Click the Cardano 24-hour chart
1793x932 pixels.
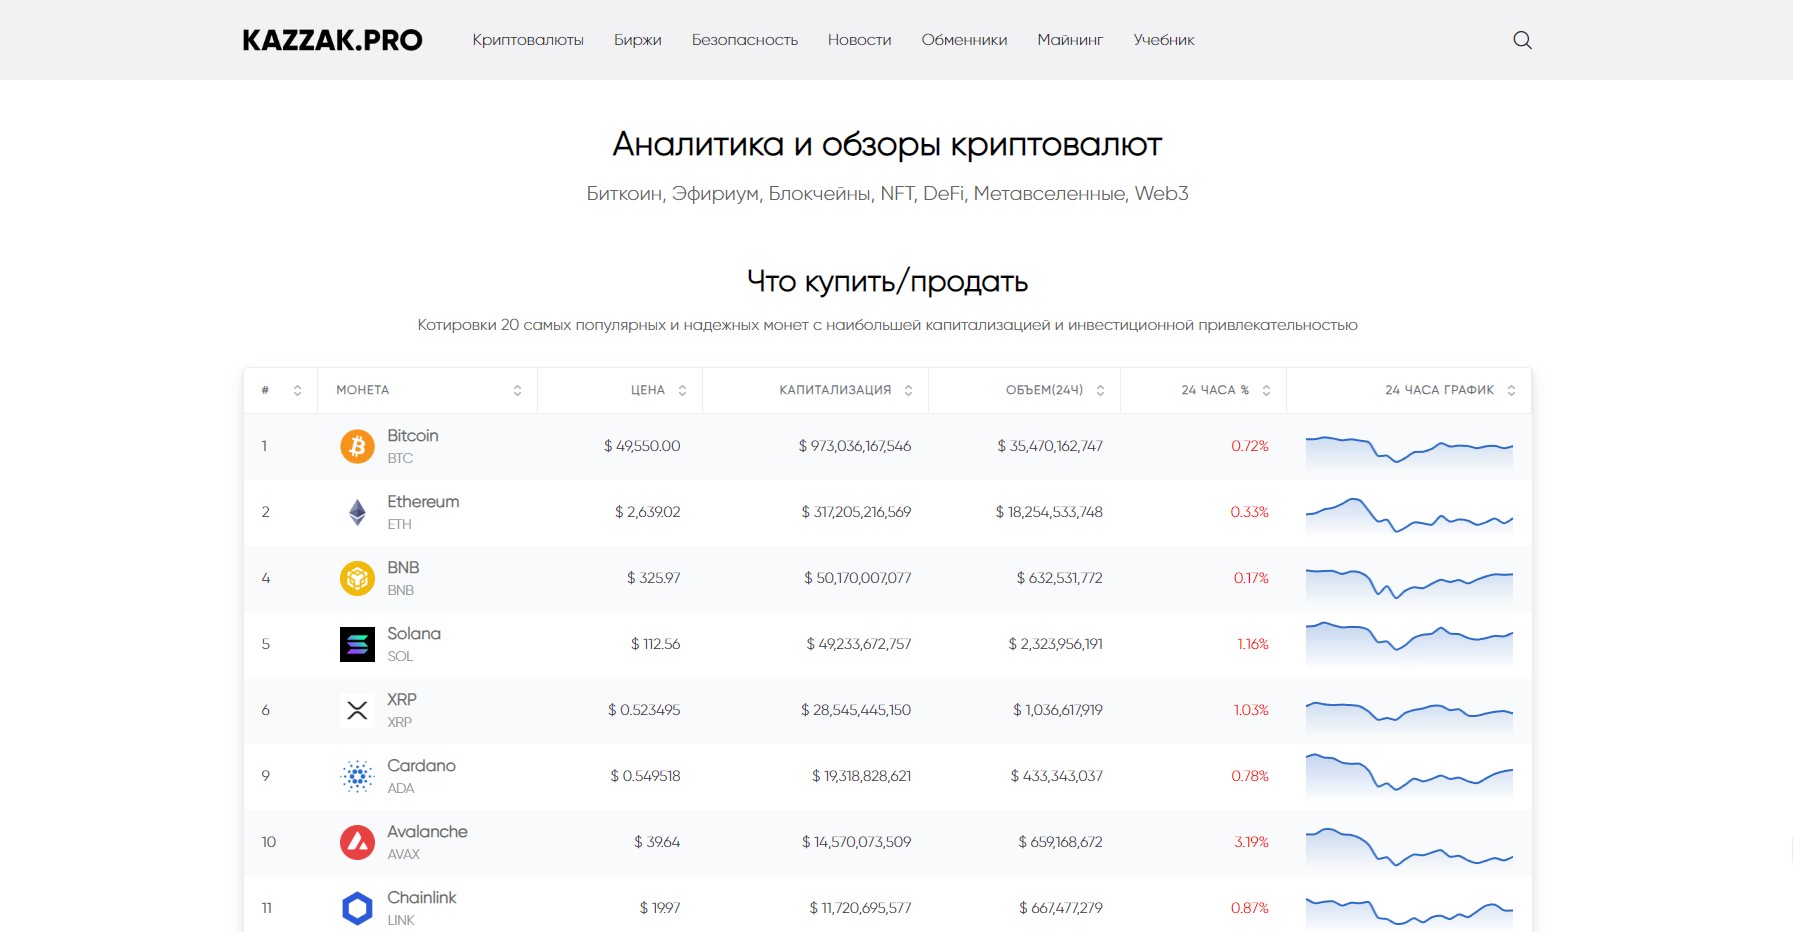coord(1409,777)
